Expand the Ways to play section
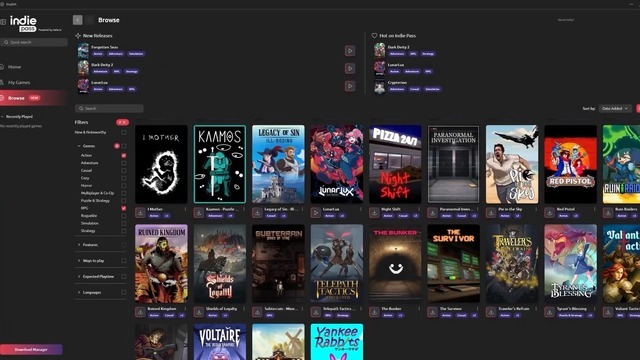The width and height of the screenshot is (640, 360). [79, 261]
